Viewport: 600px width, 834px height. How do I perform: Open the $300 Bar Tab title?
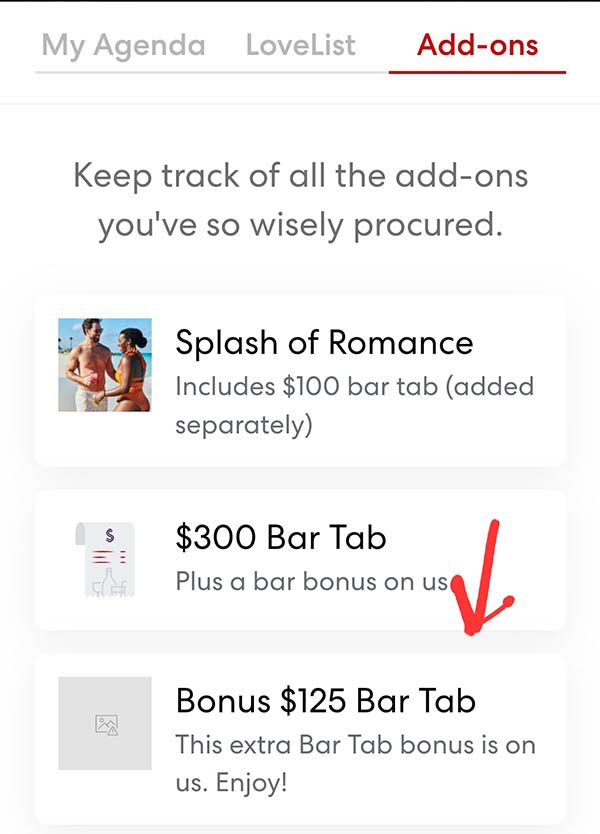[x=281, y=537]
